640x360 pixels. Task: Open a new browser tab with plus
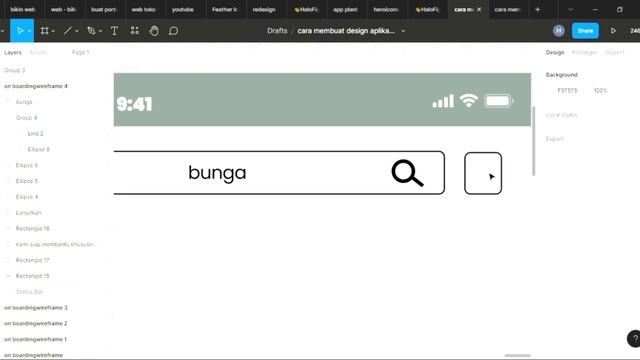tap(538, 9)
